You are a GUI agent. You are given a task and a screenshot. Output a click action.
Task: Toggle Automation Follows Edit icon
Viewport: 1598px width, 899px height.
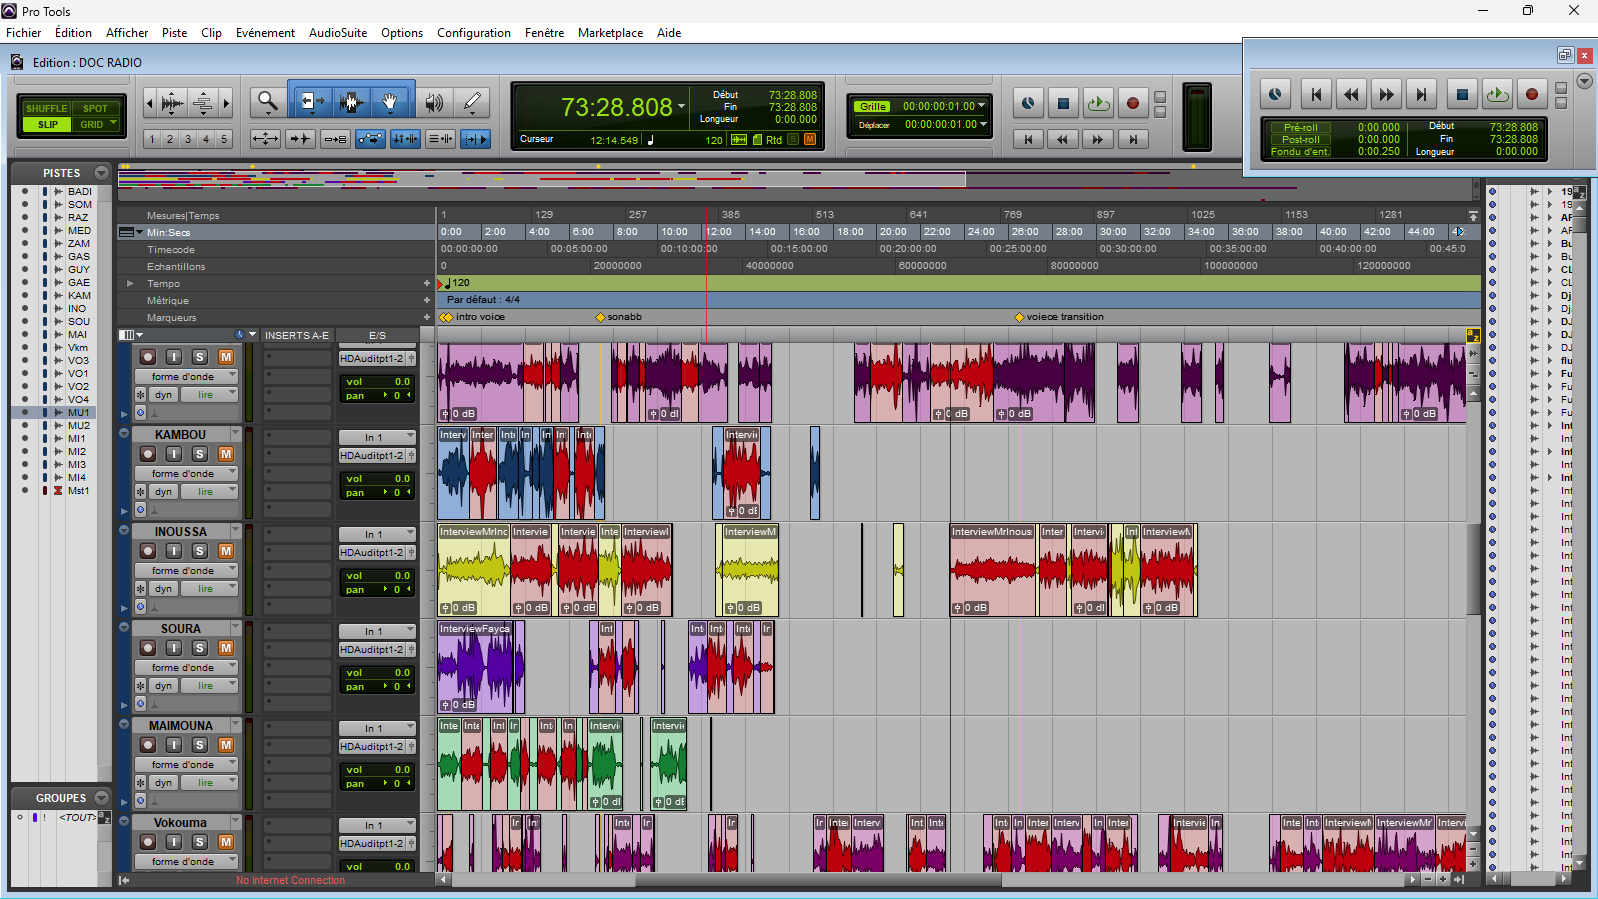[370, 139]
